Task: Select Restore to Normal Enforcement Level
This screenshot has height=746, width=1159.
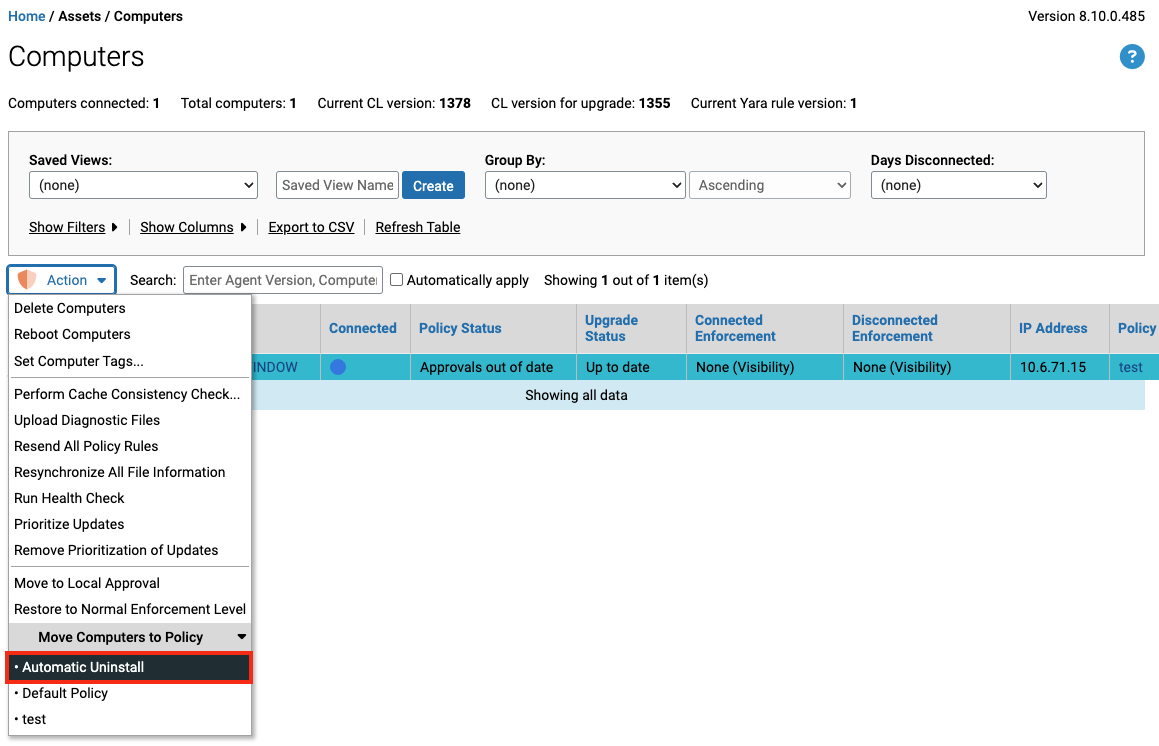Action: coord(129,609)
